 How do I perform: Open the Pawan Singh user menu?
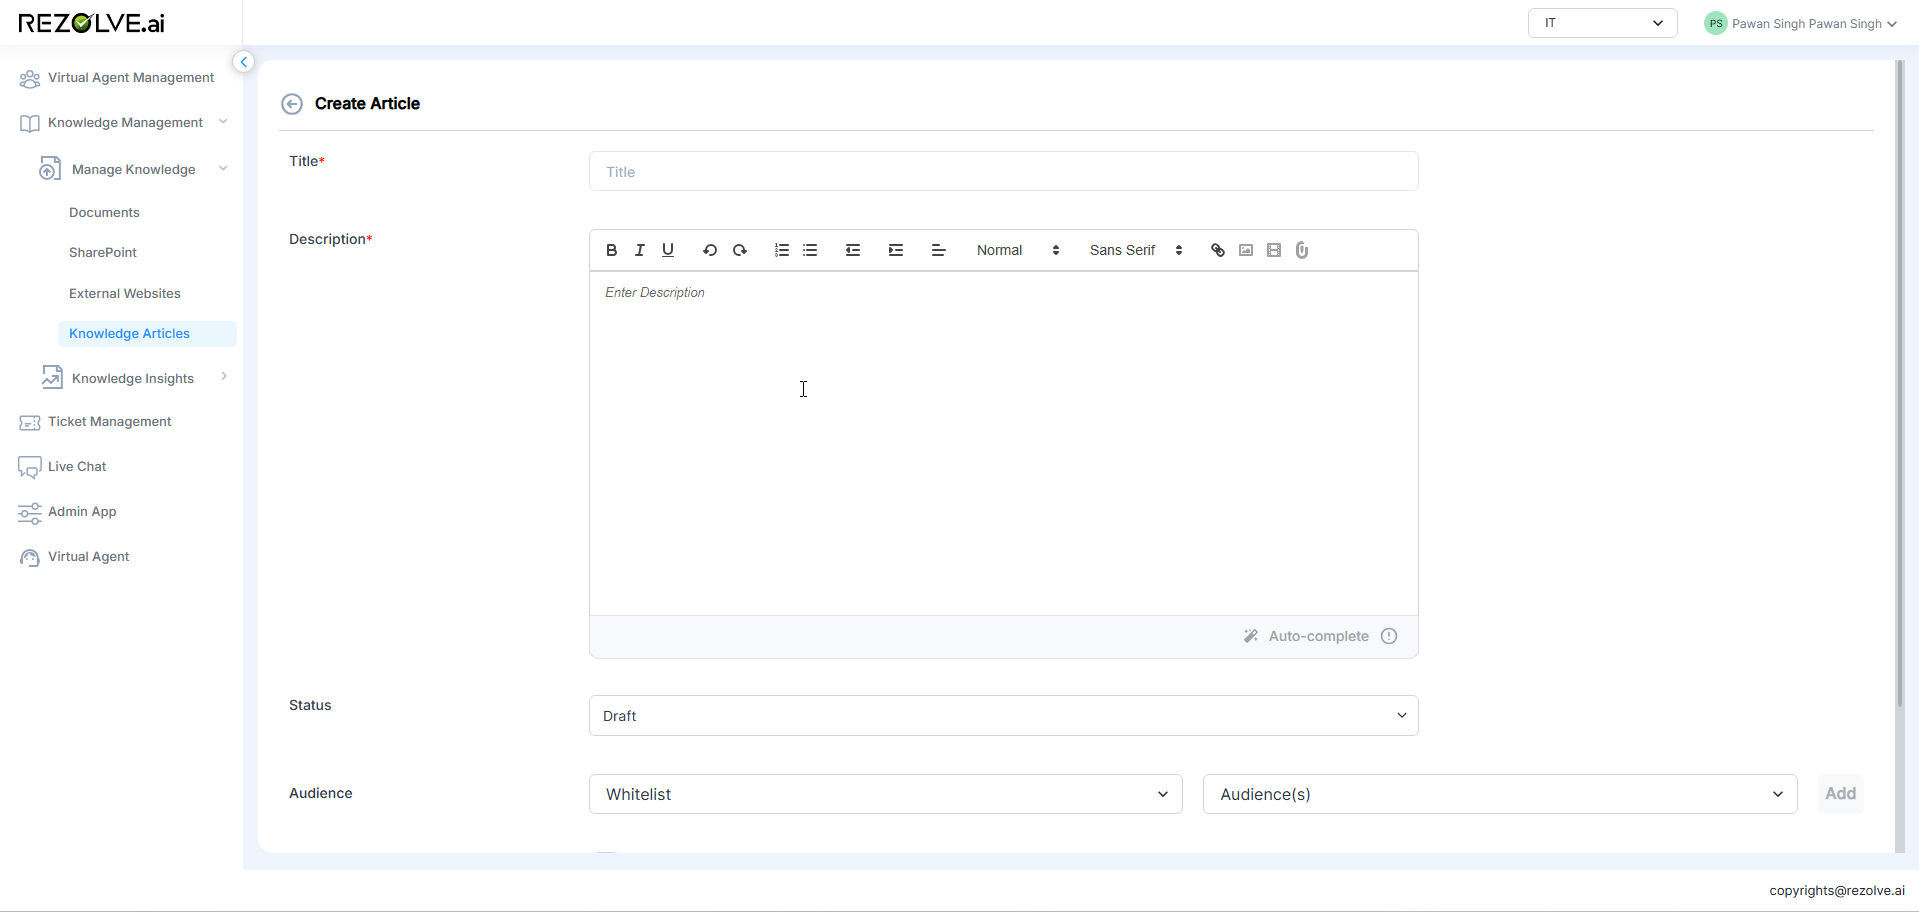[x=1800, y=23]
